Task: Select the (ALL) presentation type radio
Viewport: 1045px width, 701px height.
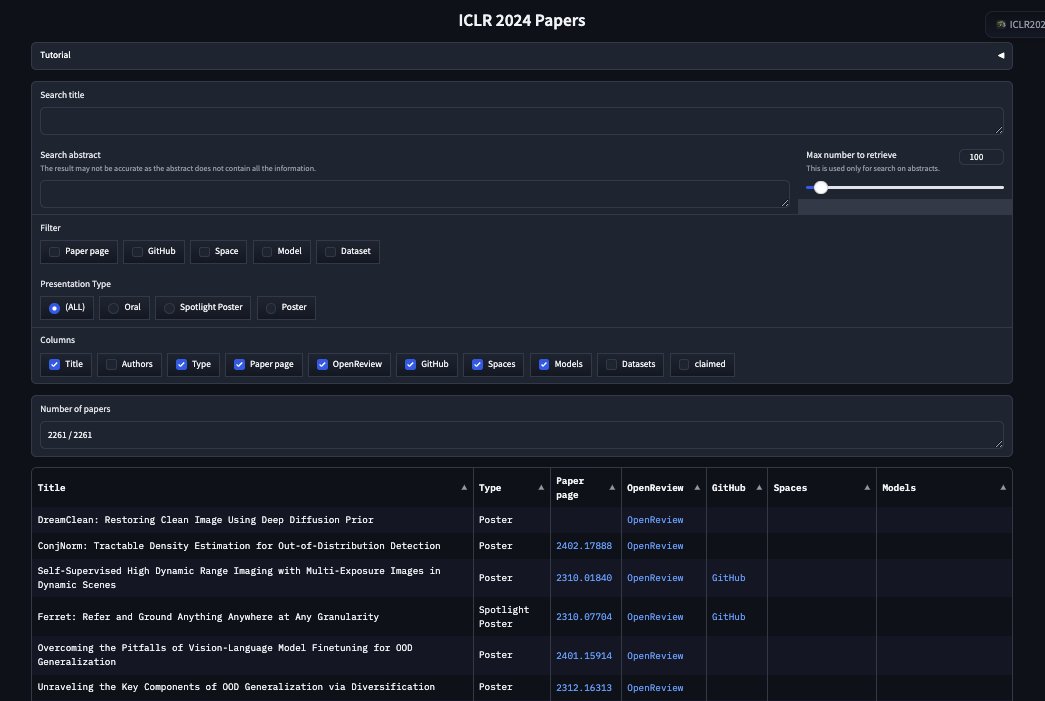Action: point(55,308)
